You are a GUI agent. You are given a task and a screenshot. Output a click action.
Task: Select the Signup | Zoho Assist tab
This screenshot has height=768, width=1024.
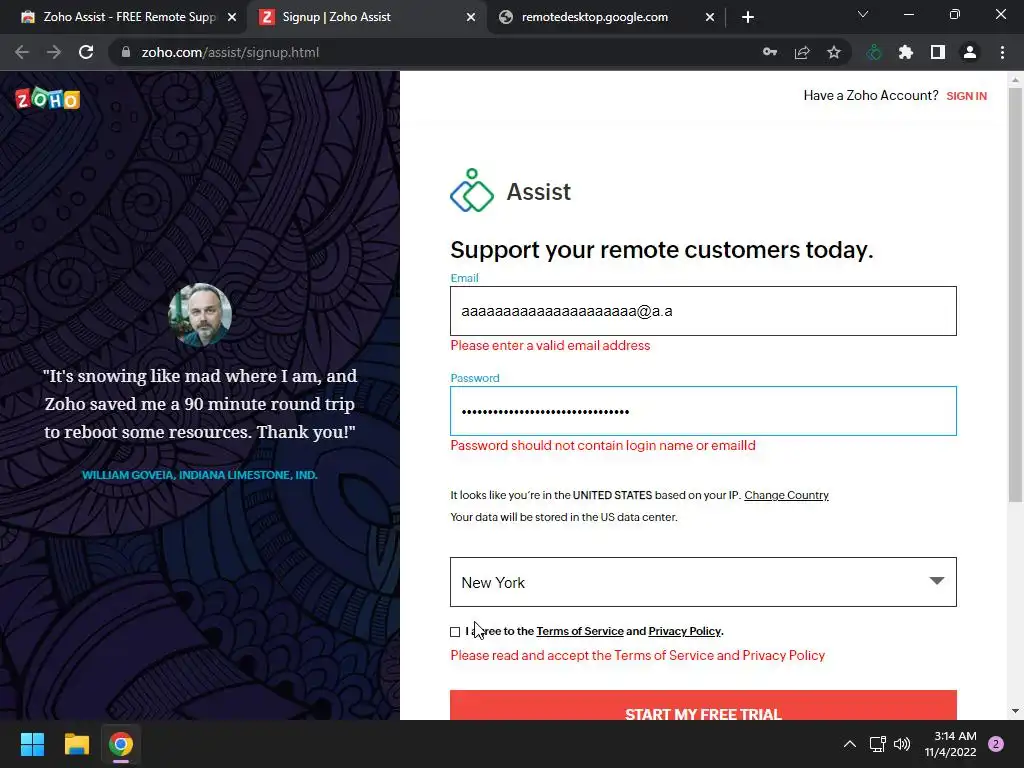366,17
